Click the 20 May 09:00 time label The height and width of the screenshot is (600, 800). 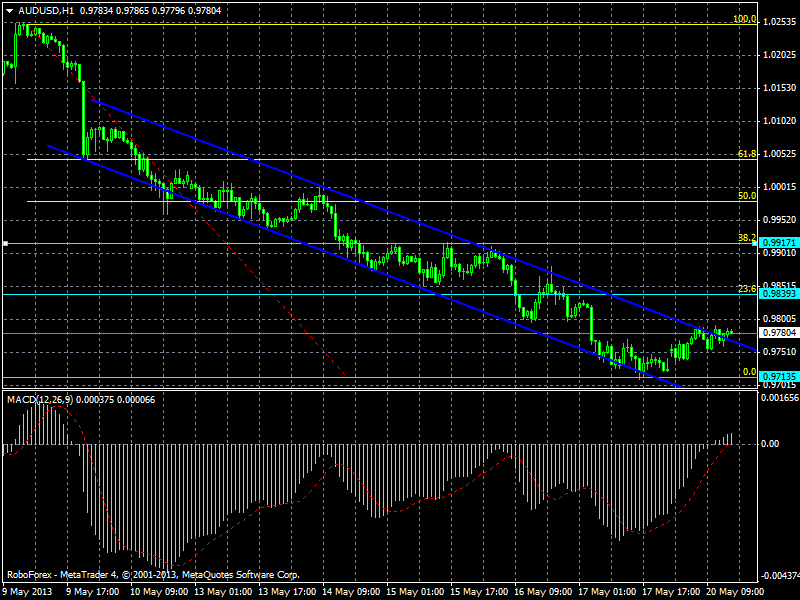[735, 592]
